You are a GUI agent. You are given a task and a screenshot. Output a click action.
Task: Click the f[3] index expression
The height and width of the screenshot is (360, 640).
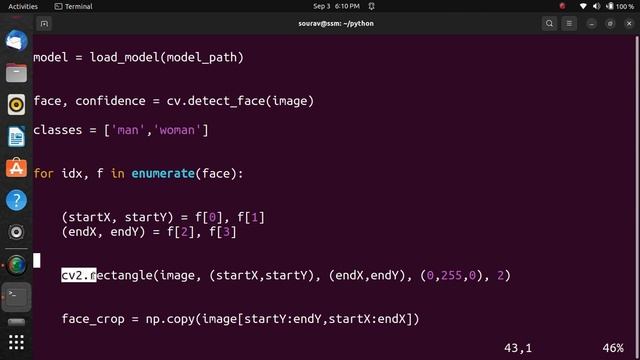(x=223, y=232)
